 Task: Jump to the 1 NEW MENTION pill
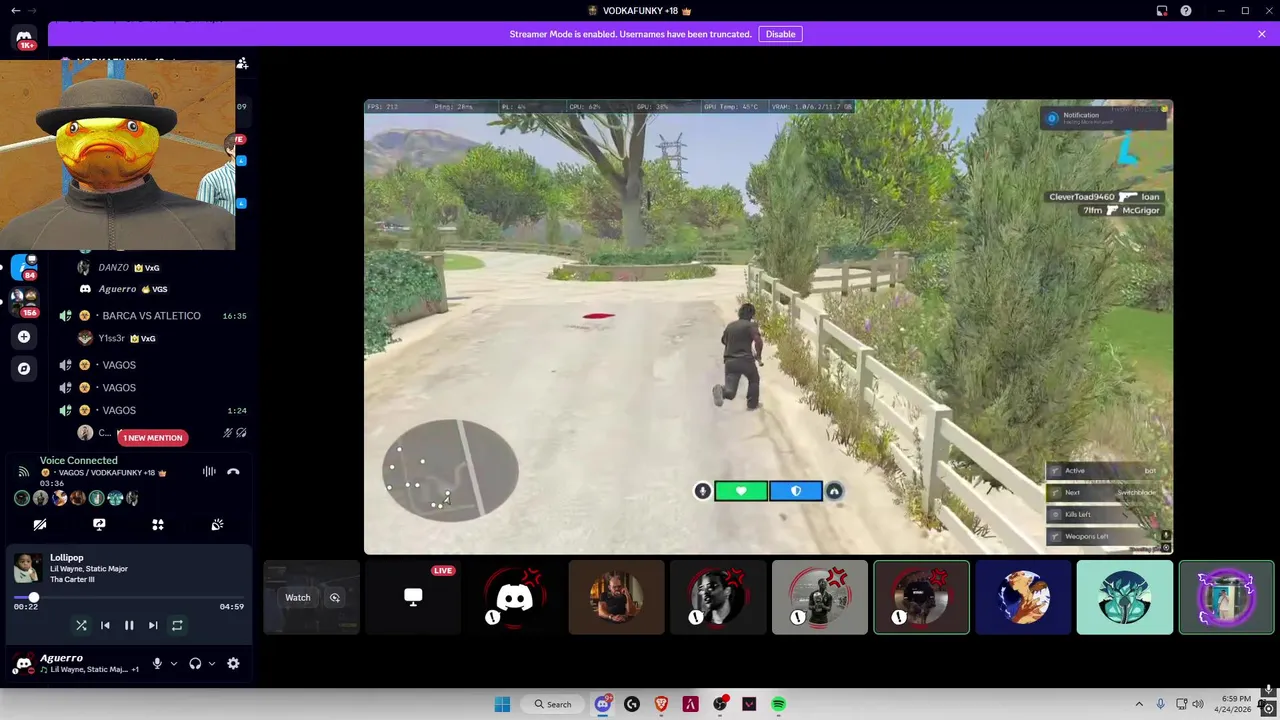click(x=153, y=438)
